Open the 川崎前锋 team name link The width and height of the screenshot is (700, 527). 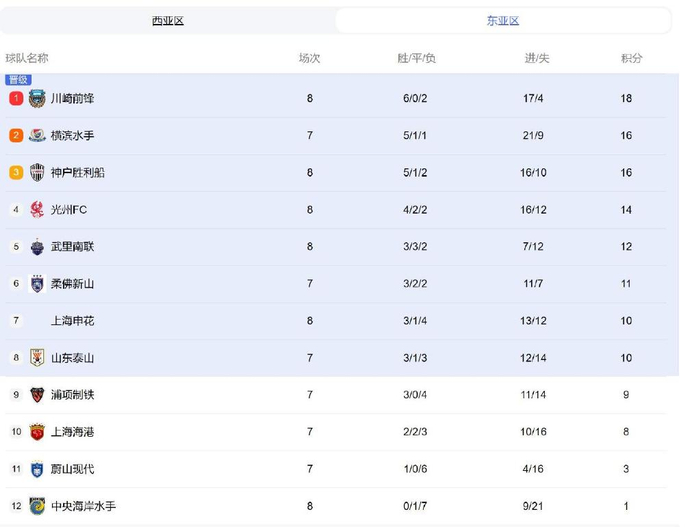(73, 98)
